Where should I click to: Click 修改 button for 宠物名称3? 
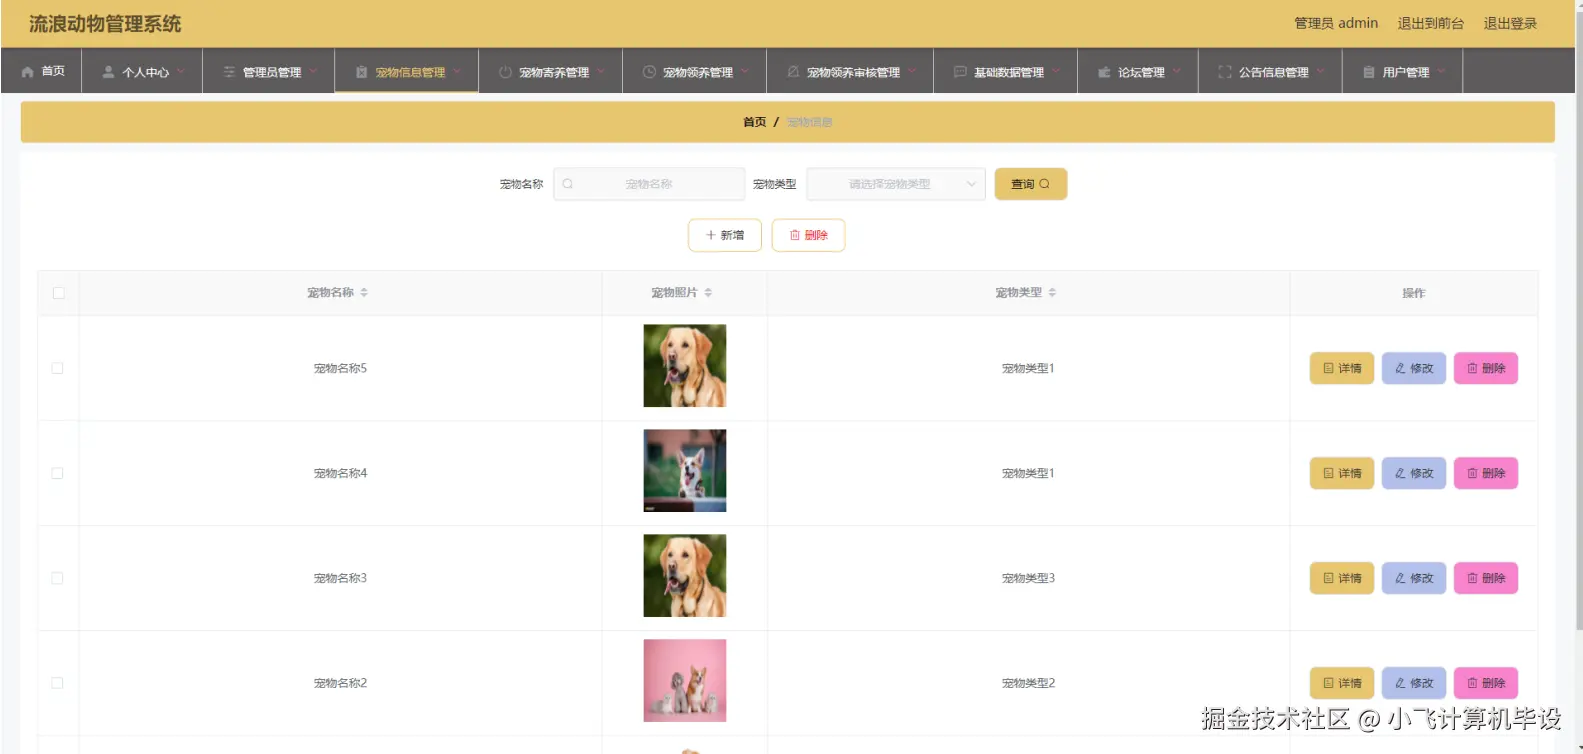(1414, 578)
